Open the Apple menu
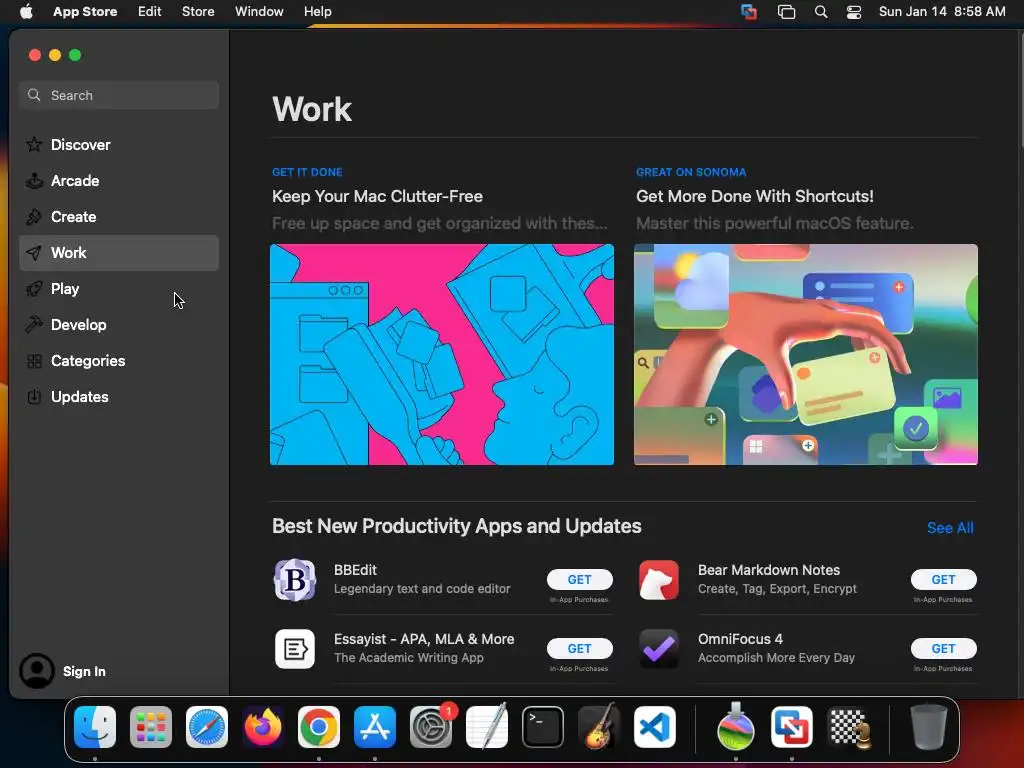Viewport: 1024px width, 768px height. tap(25, 12)
